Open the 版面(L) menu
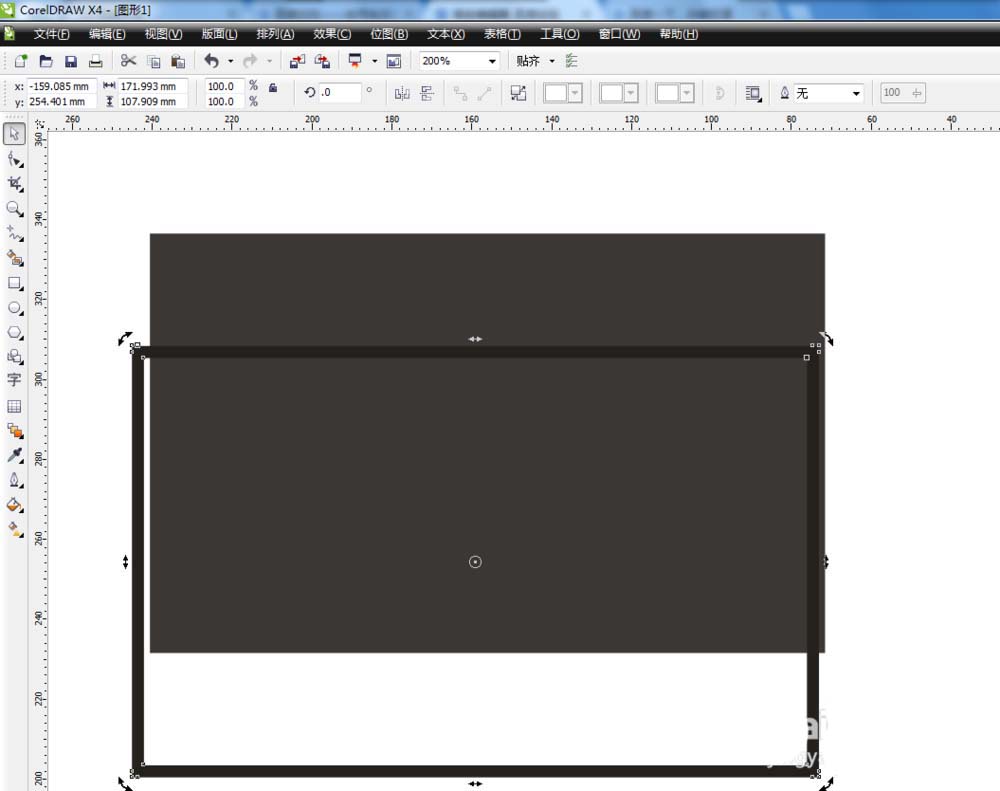1000x791 pixels. 219,34
